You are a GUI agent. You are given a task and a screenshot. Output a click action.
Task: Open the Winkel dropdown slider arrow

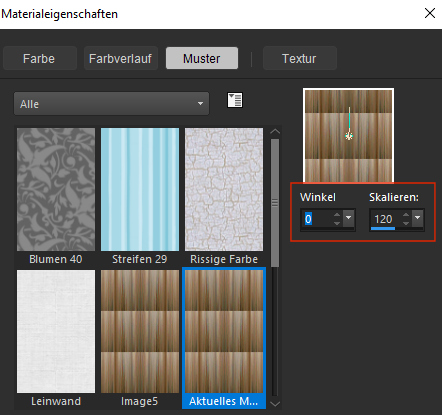(349, 218)
